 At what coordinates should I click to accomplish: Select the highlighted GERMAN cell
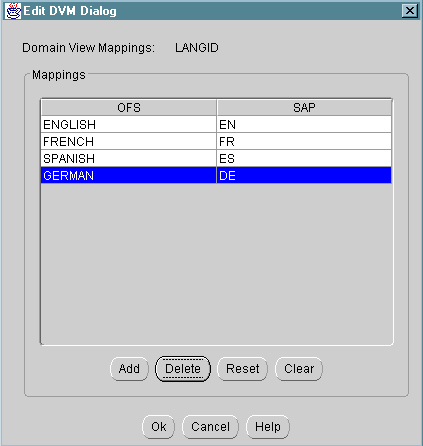[129, 175]
